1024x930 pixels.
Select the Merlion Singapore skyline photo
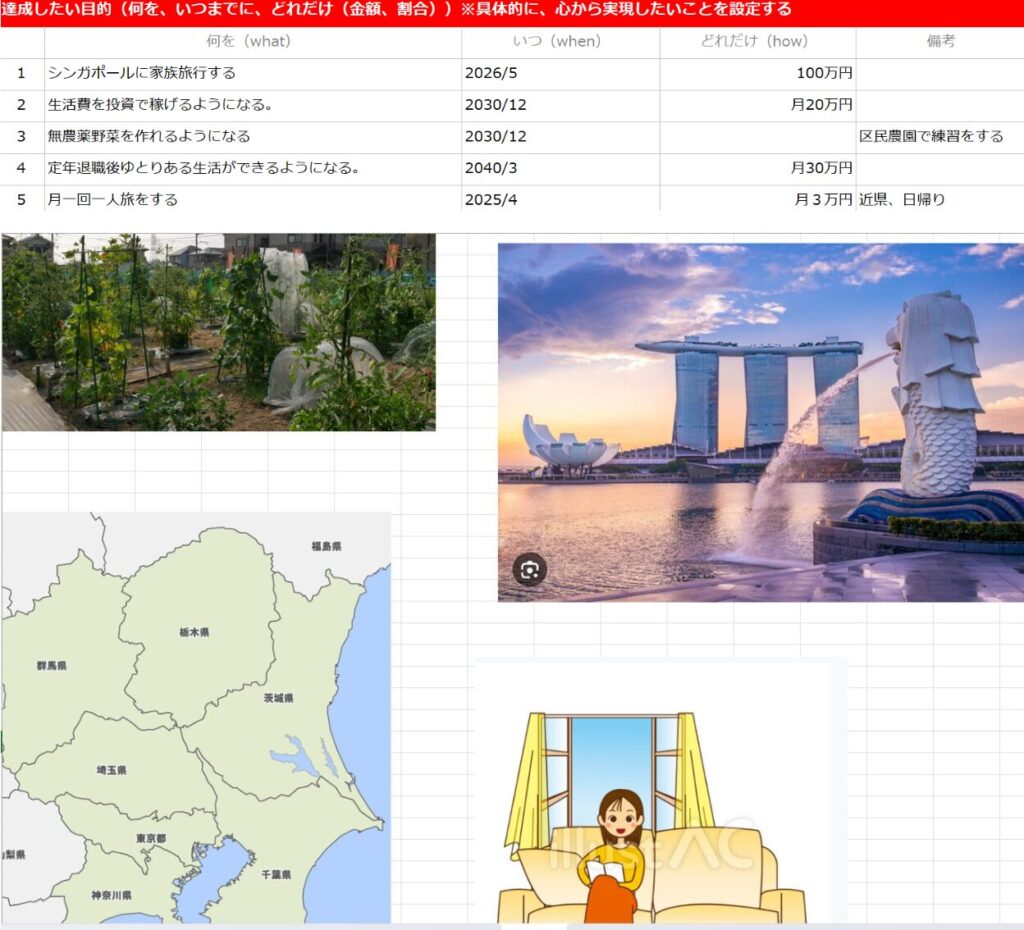pyautogui.click(x=760, y=420)
